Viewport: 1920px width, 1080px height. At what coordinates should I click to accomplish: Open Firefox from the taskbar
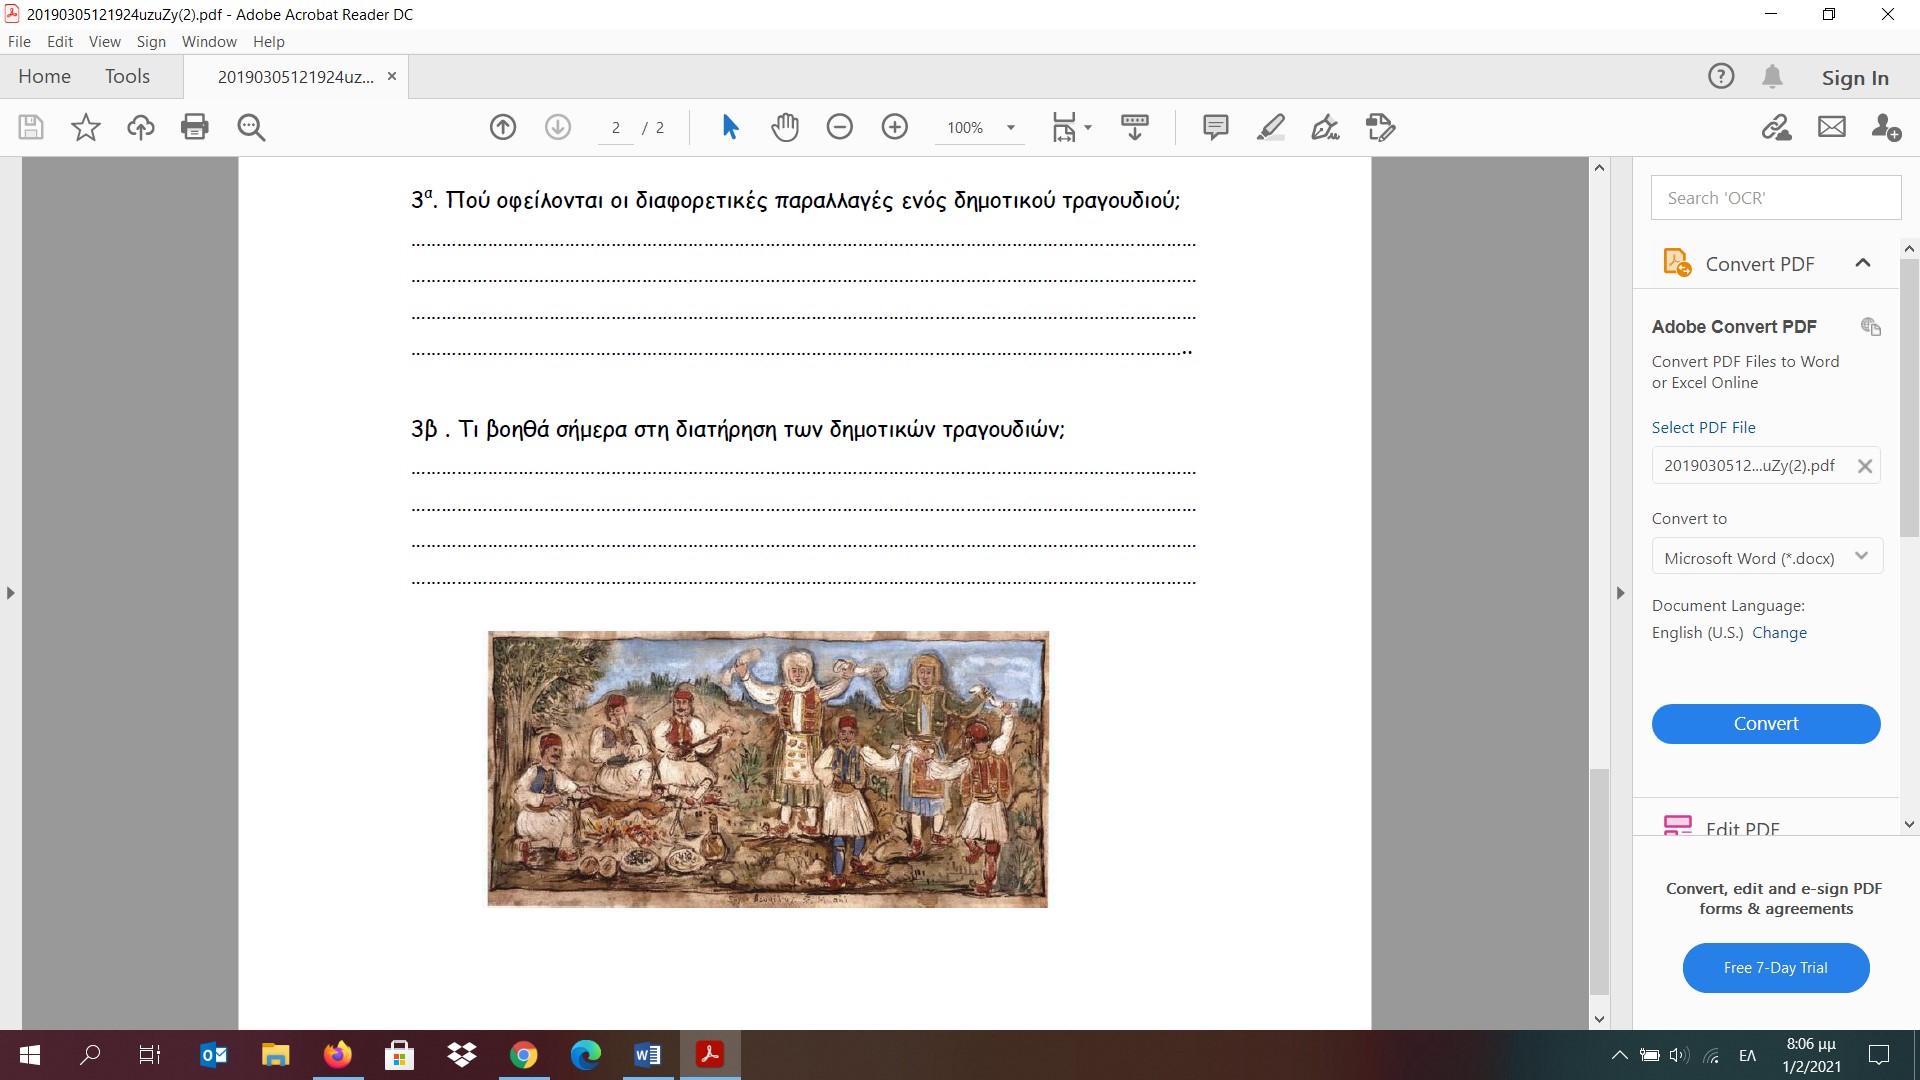pyautogui.click(x=338, y=1055)
